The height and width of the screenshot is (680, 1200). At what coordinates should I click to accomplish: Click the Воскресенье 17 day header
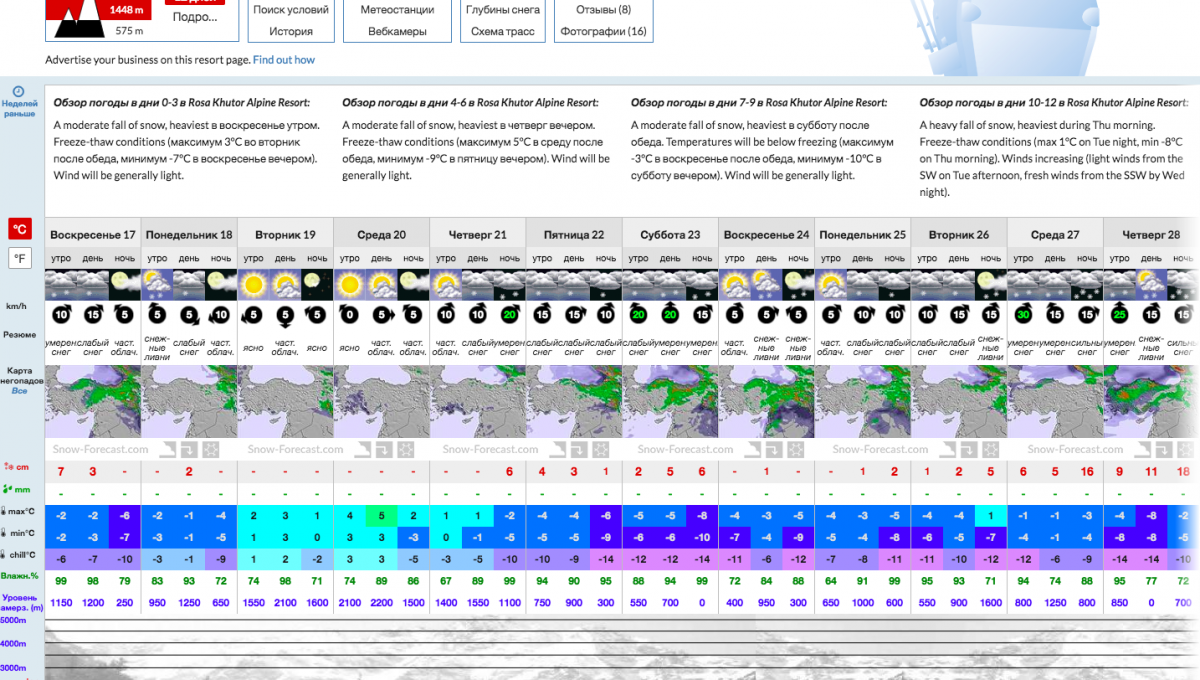coord(93,235)
